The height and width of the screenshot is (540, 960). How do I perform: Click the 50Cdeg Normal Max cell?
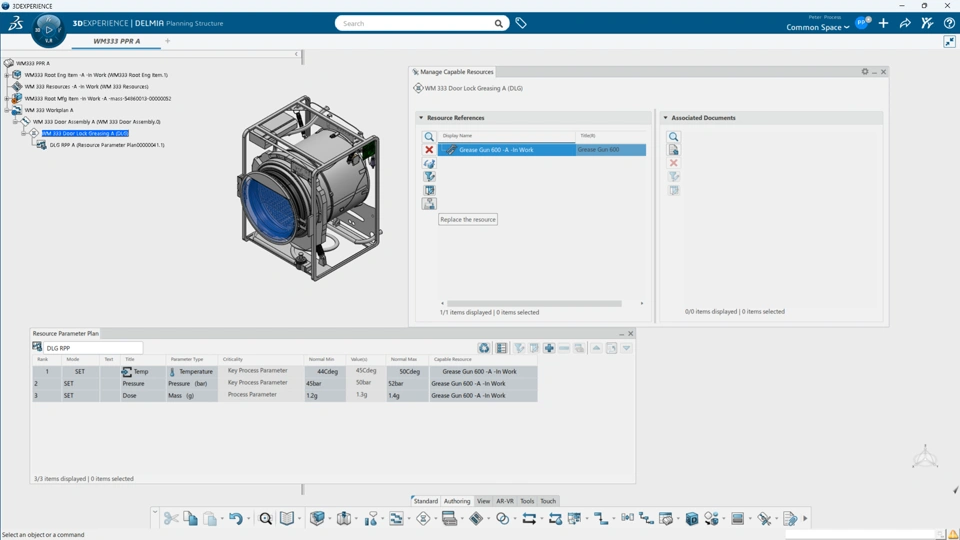coord(407,372)
